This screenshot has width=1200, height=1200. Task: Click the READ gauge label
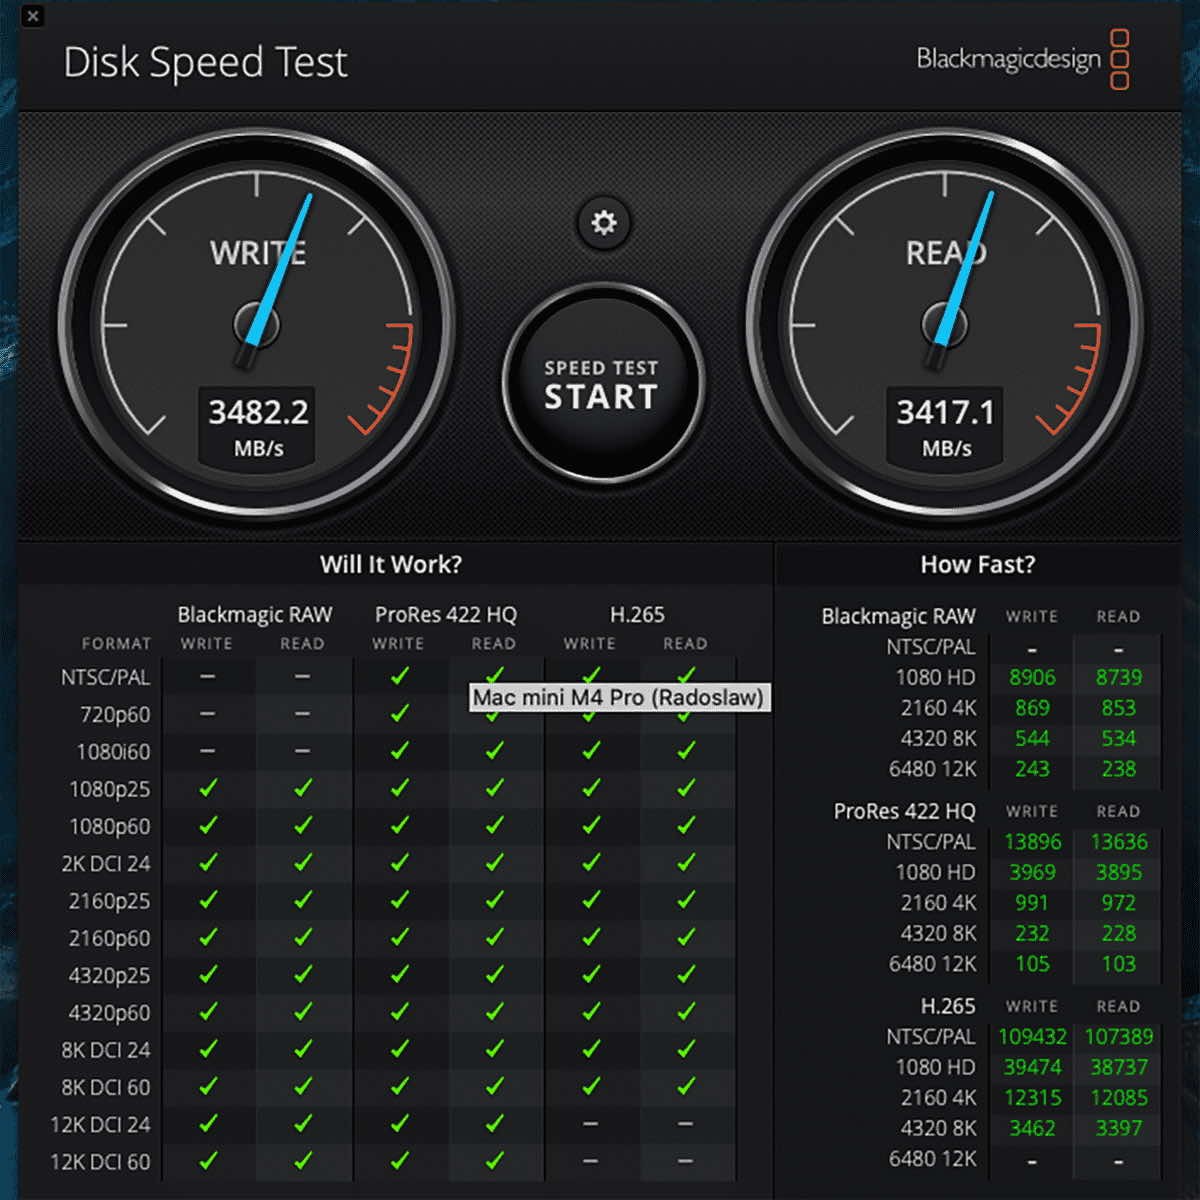coord(946,253)
